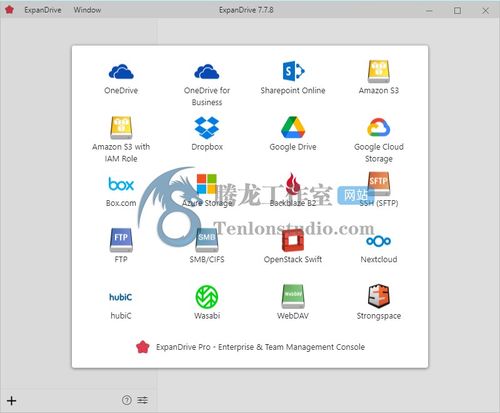
Task: Click the Strongspace text label
Action: [379, 316]
